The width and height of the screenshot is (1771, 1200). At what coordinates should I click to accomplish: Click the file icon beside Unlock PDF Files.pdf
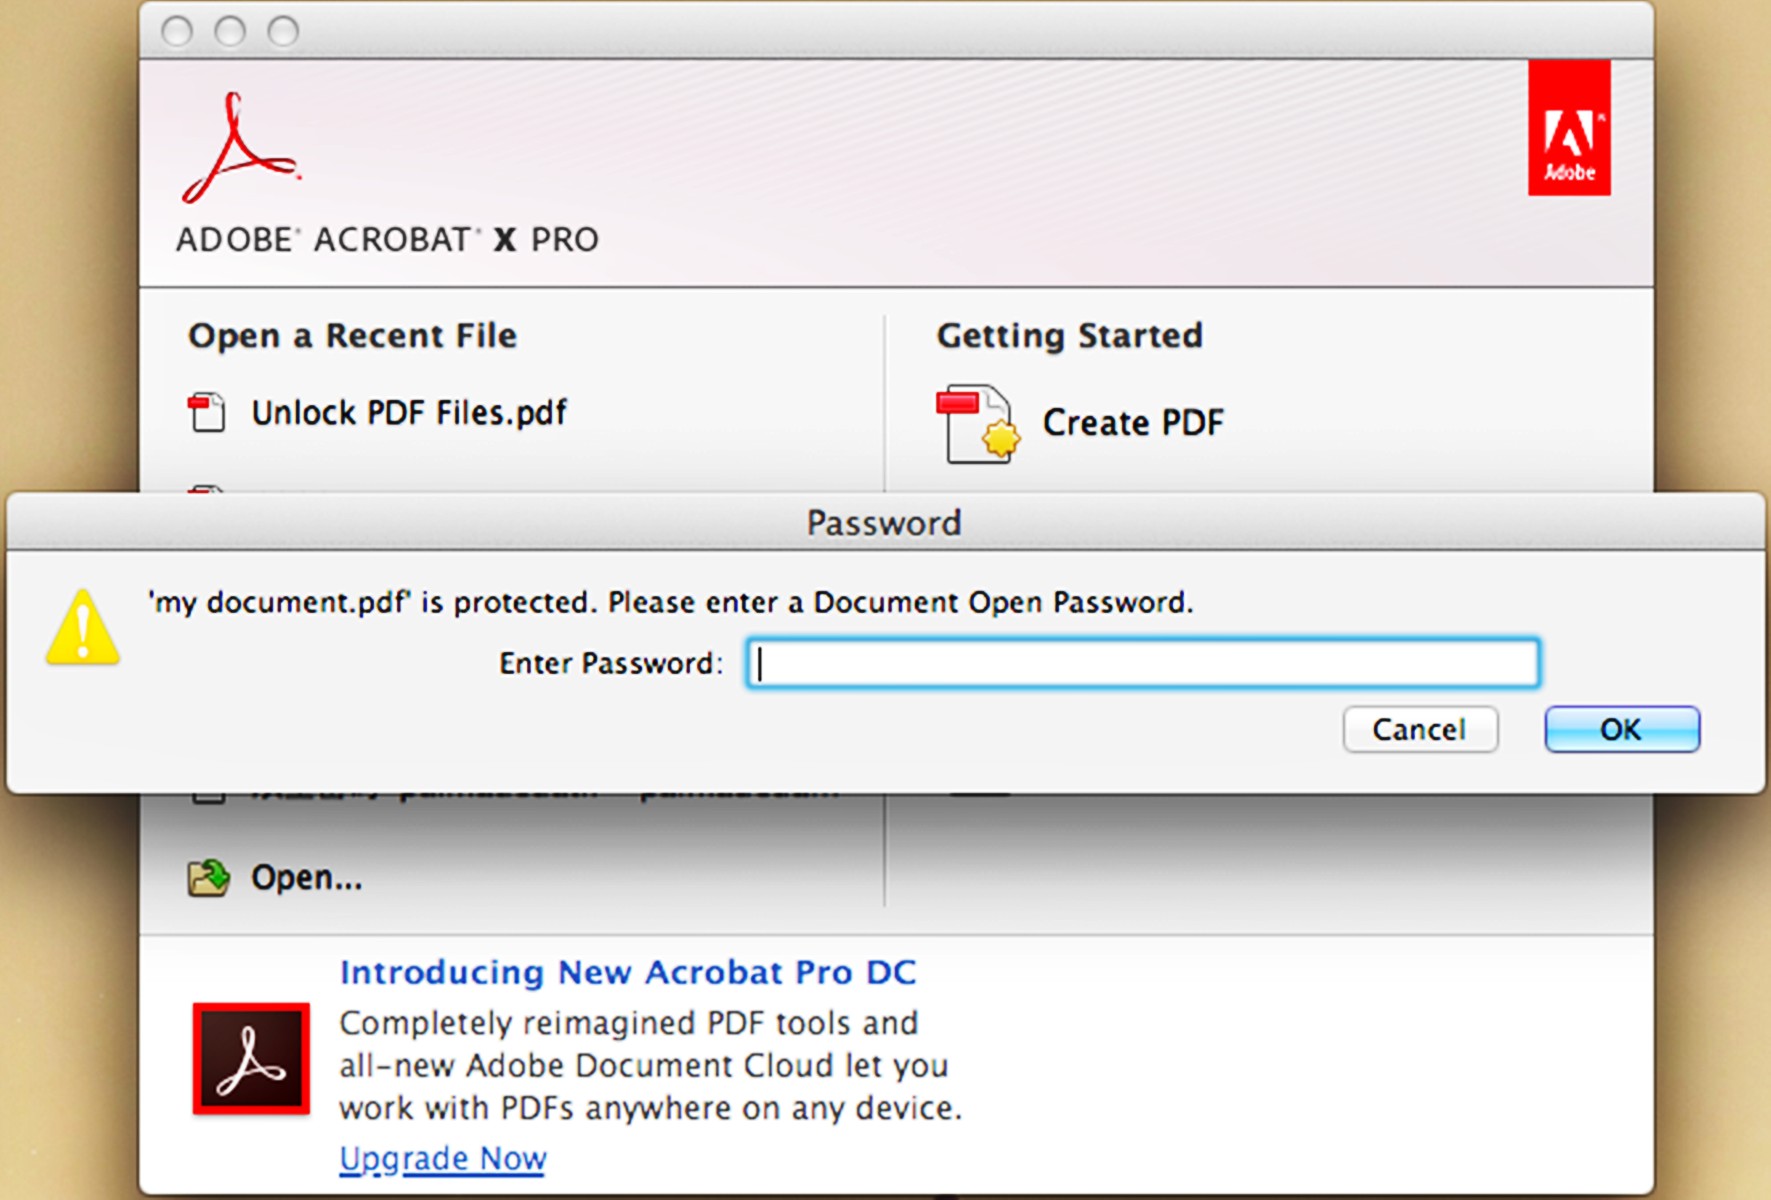coord(207,410)
